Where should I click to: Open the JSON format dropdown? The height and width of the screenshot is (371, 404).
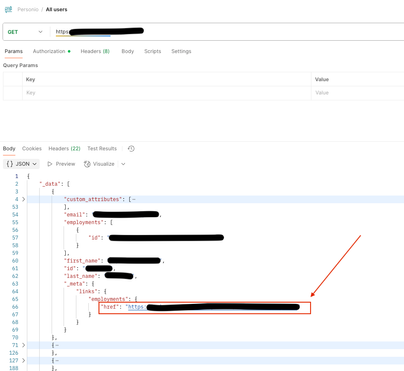coord(21,164)
